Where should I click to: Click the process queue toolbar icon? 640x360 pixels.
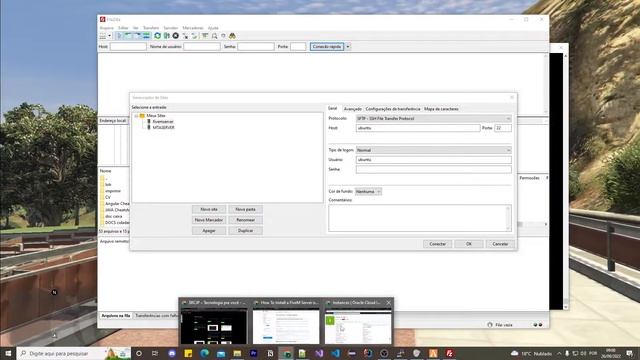click(x=167, y=36)
